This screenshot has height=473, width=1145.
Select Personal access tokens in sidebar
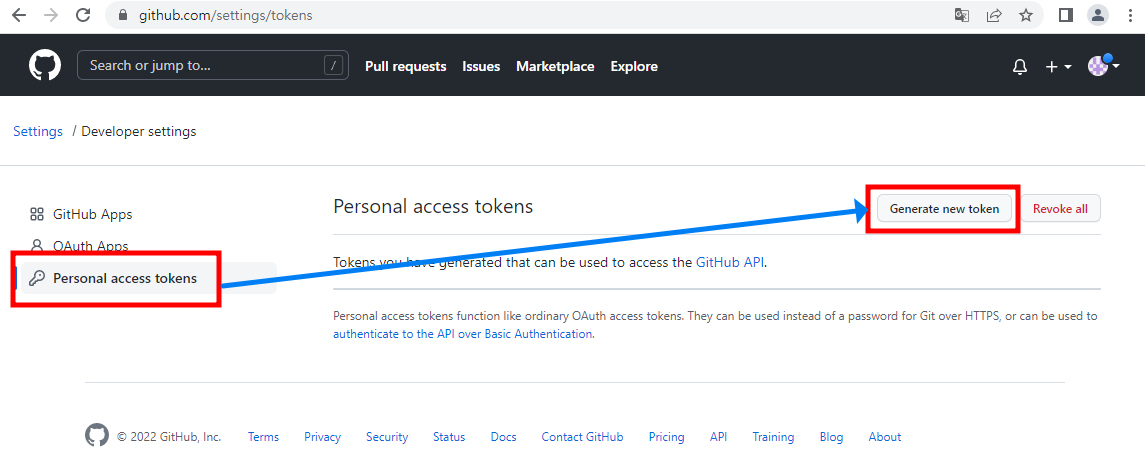(x=148, y=278)
